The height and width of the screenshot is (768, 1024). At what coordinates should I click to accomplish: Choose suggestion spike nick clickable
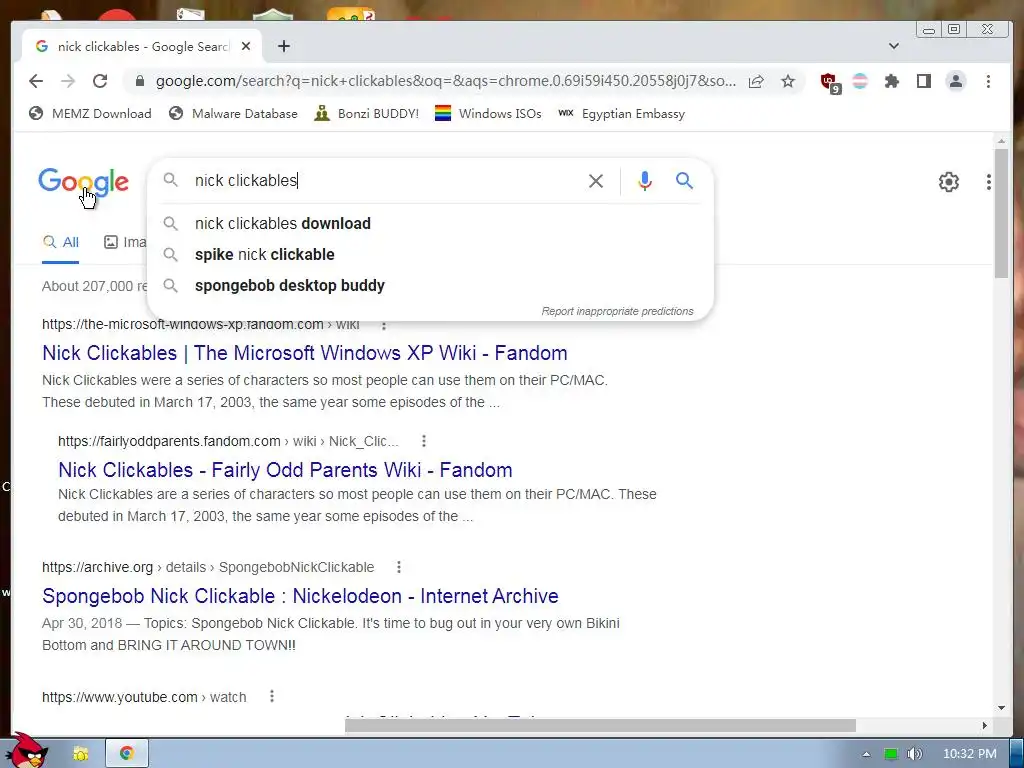[430, 255]
